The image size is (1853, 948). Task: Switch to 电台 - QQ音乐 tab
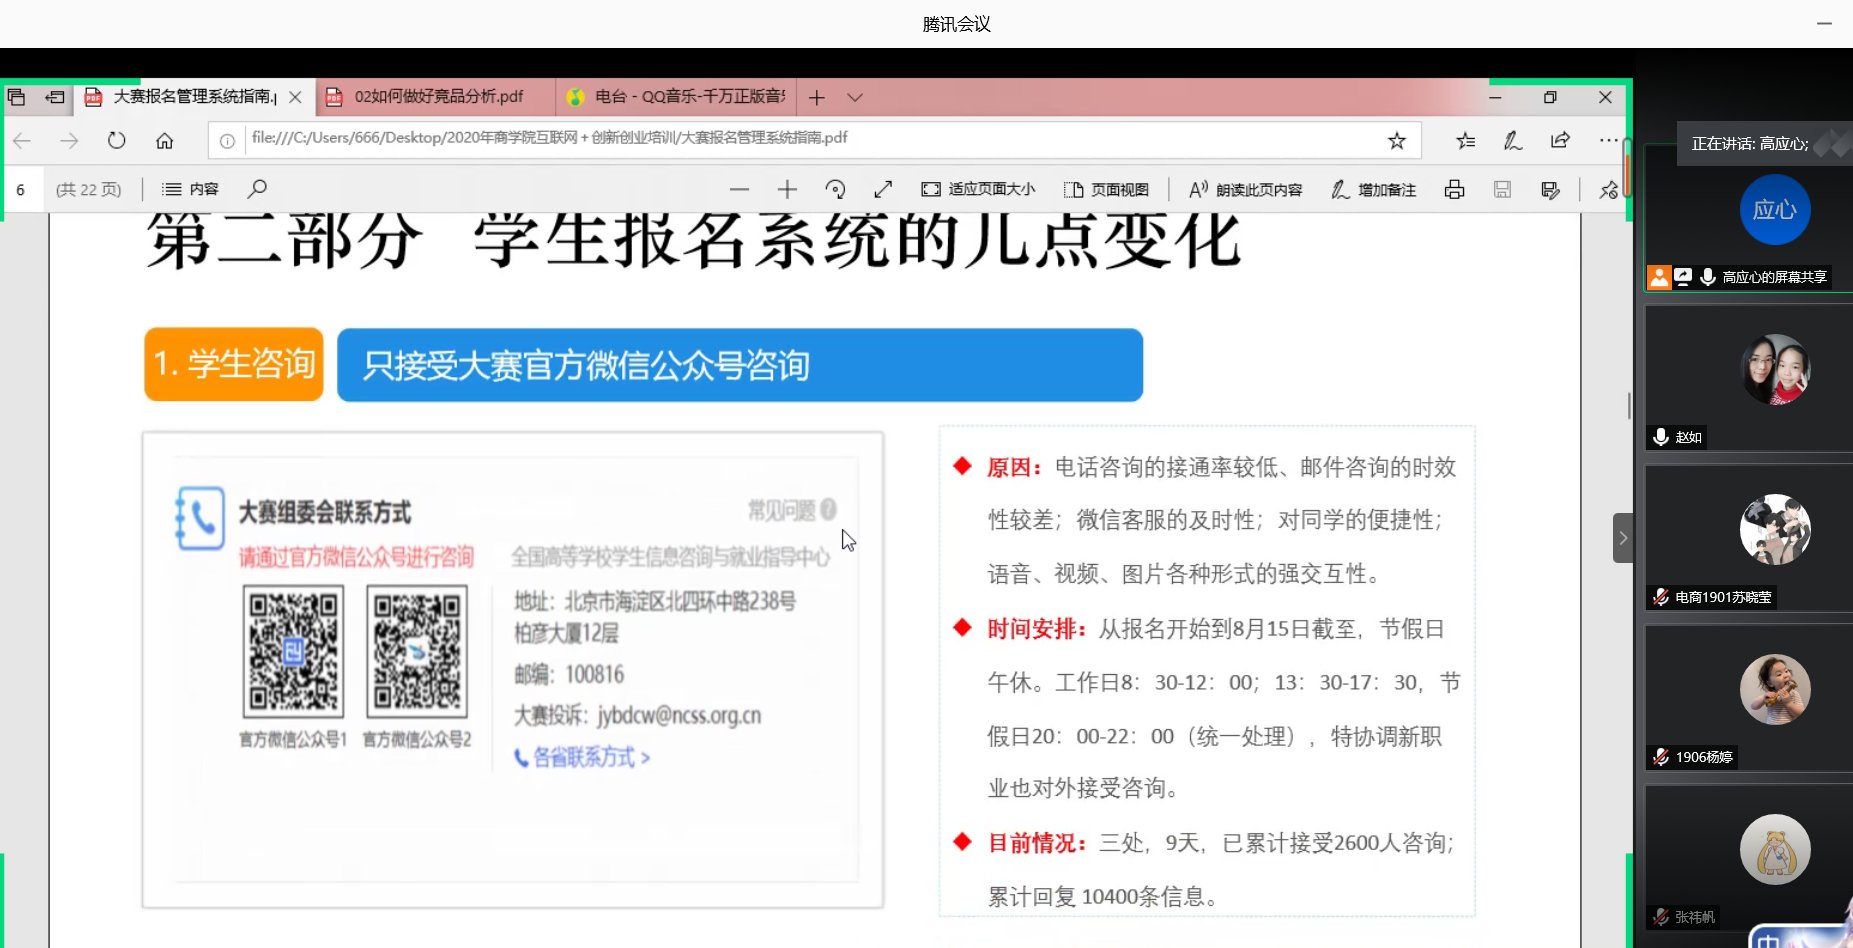pyautogui.click(x=688, y=97)
